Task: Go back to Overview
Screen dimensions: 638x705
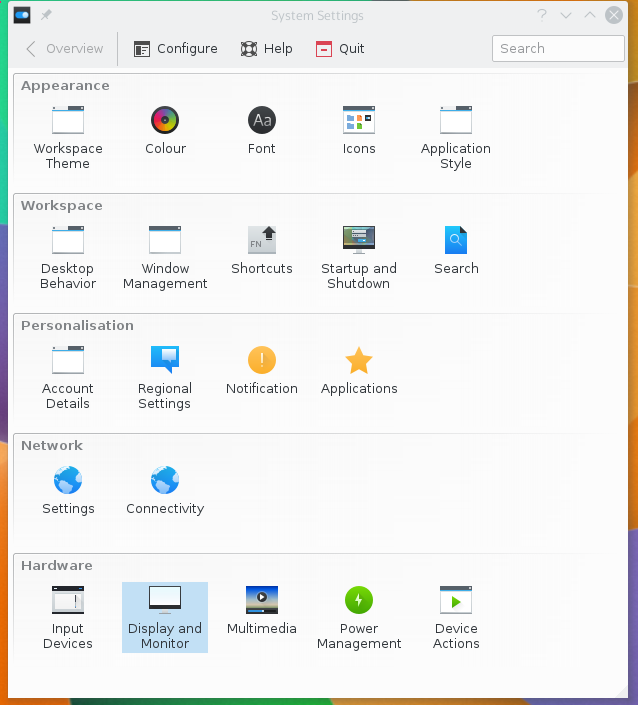Action: [64, 49]
